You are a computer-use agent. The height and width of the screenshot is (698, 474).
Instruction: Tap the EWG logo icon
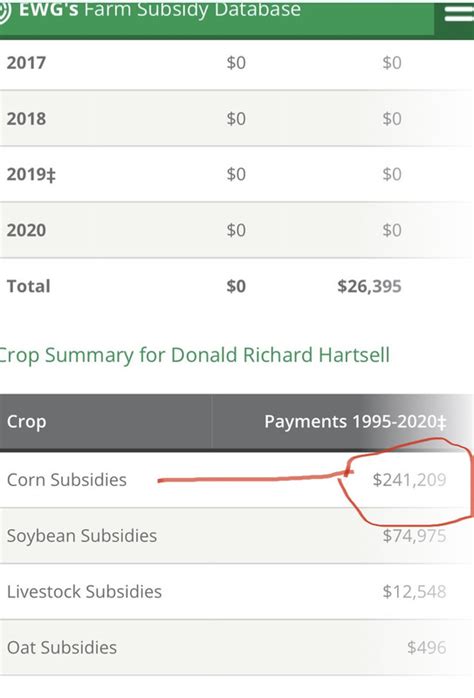tap(4, 12)
